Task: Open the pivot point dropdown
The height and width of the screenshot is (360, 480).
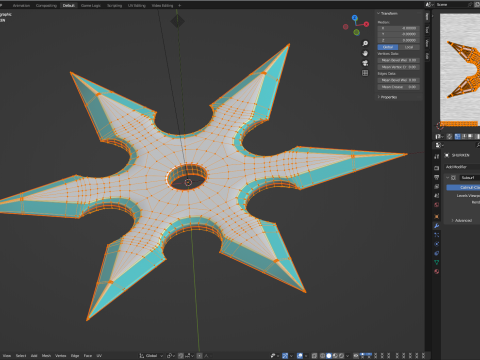Action: click(170, 356)
